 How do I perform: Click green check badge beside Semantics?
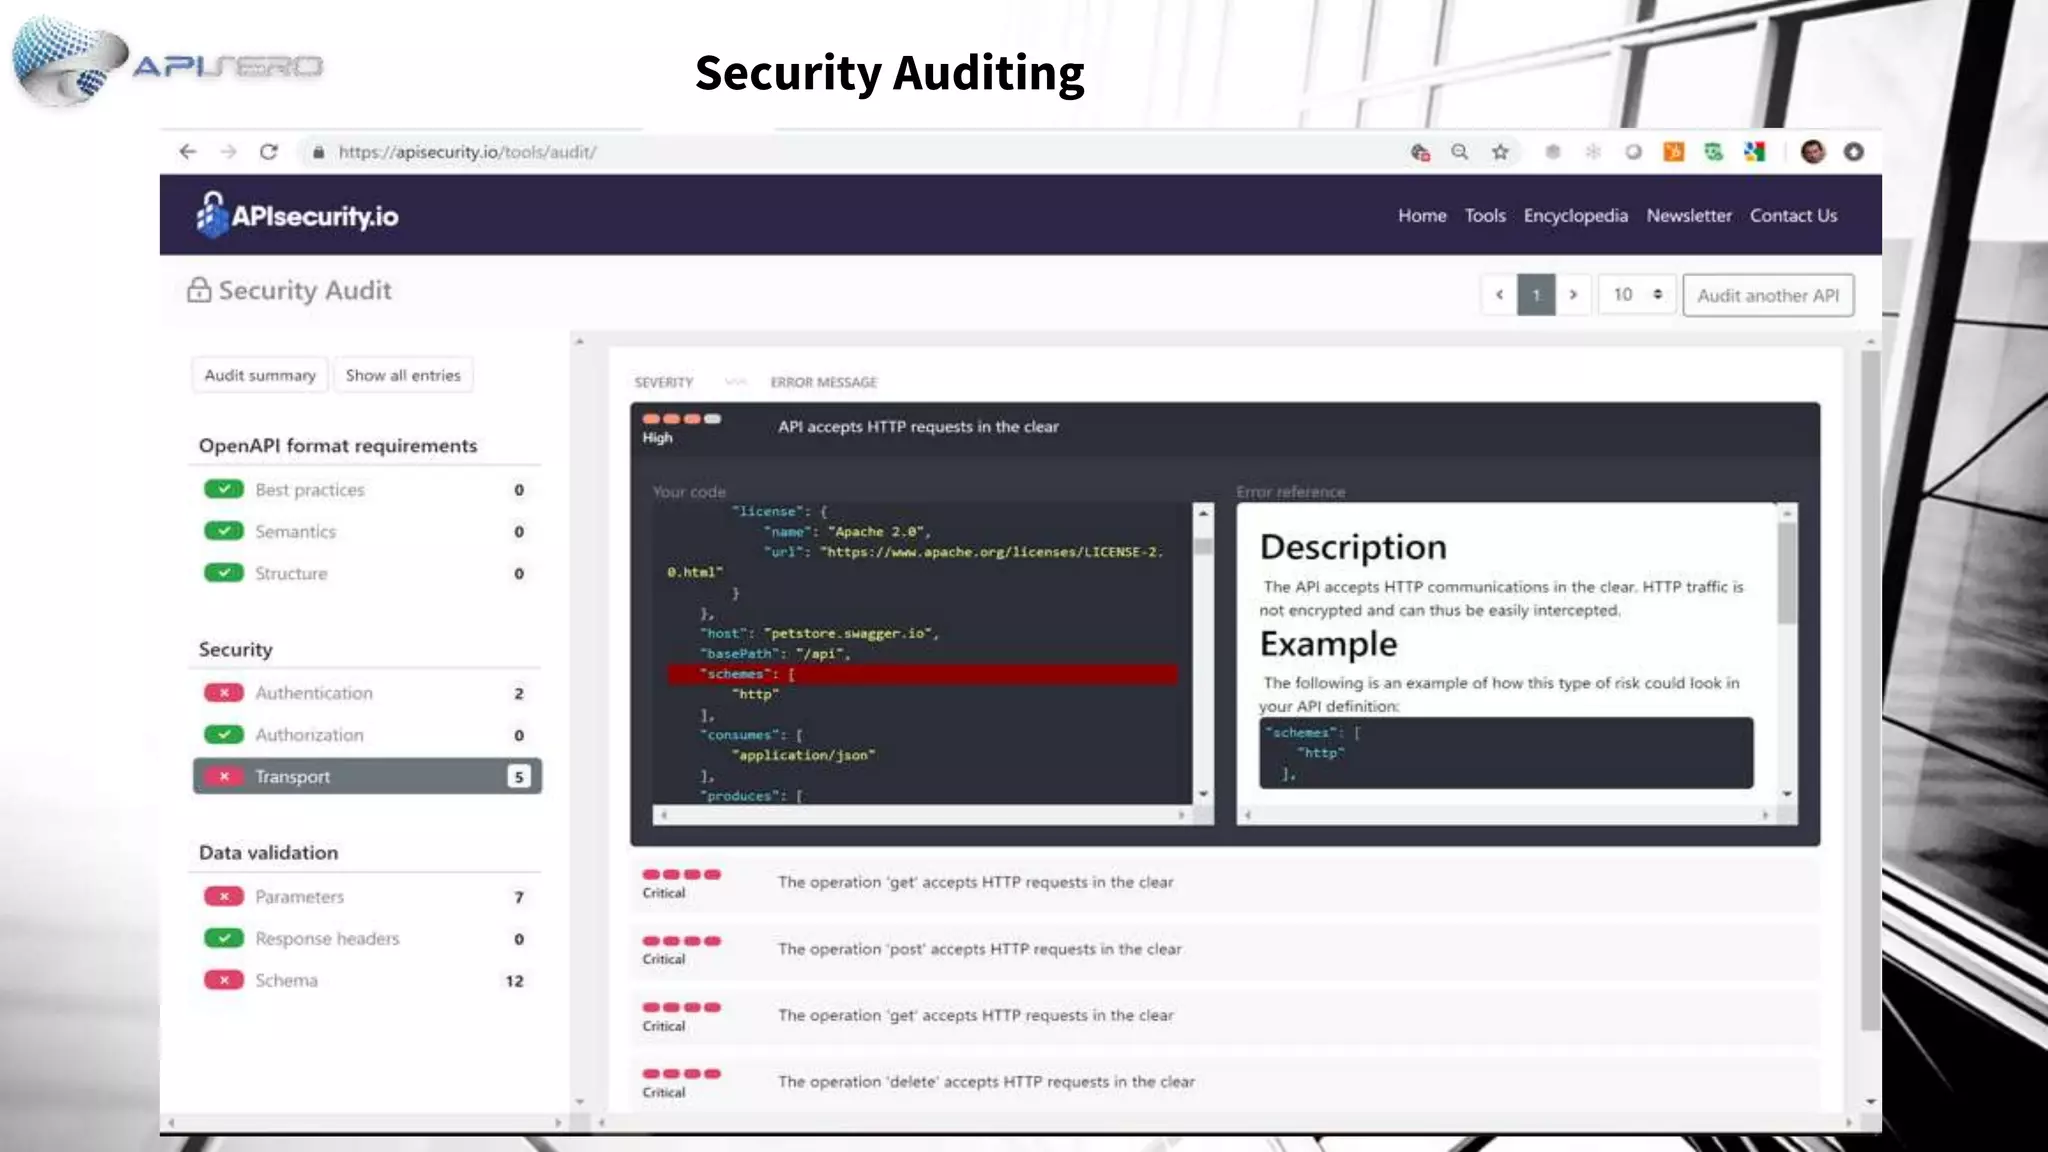pos(224,531)
